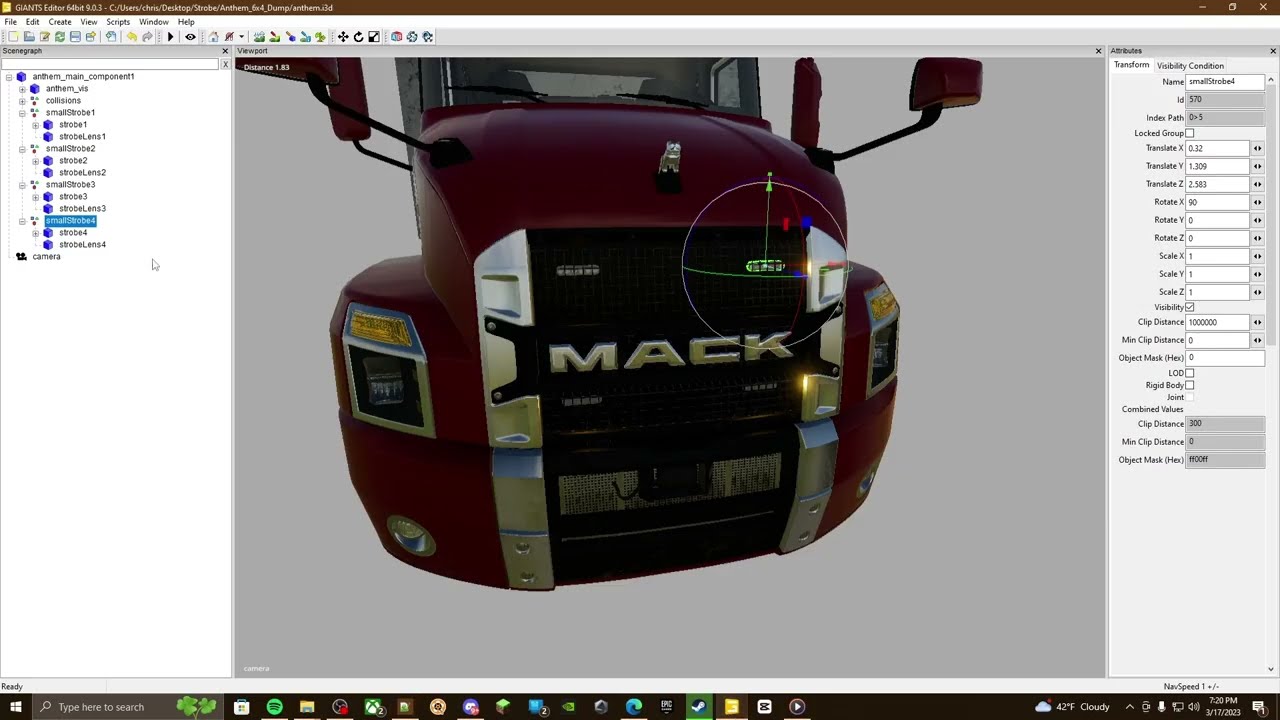Select the Translate move-arrows tool
The image size is (1280, 720).
coord(343,37)
